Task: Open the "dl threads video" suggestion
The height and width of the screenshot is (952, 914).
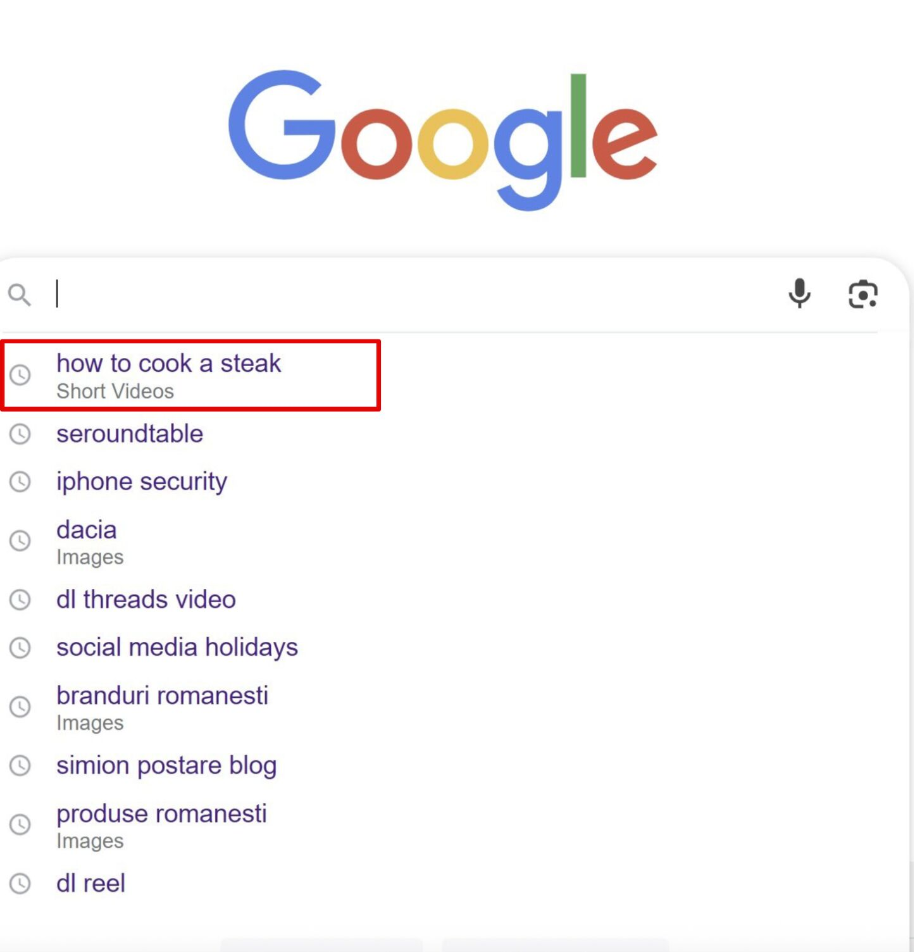Action: [x=146, y=600]
